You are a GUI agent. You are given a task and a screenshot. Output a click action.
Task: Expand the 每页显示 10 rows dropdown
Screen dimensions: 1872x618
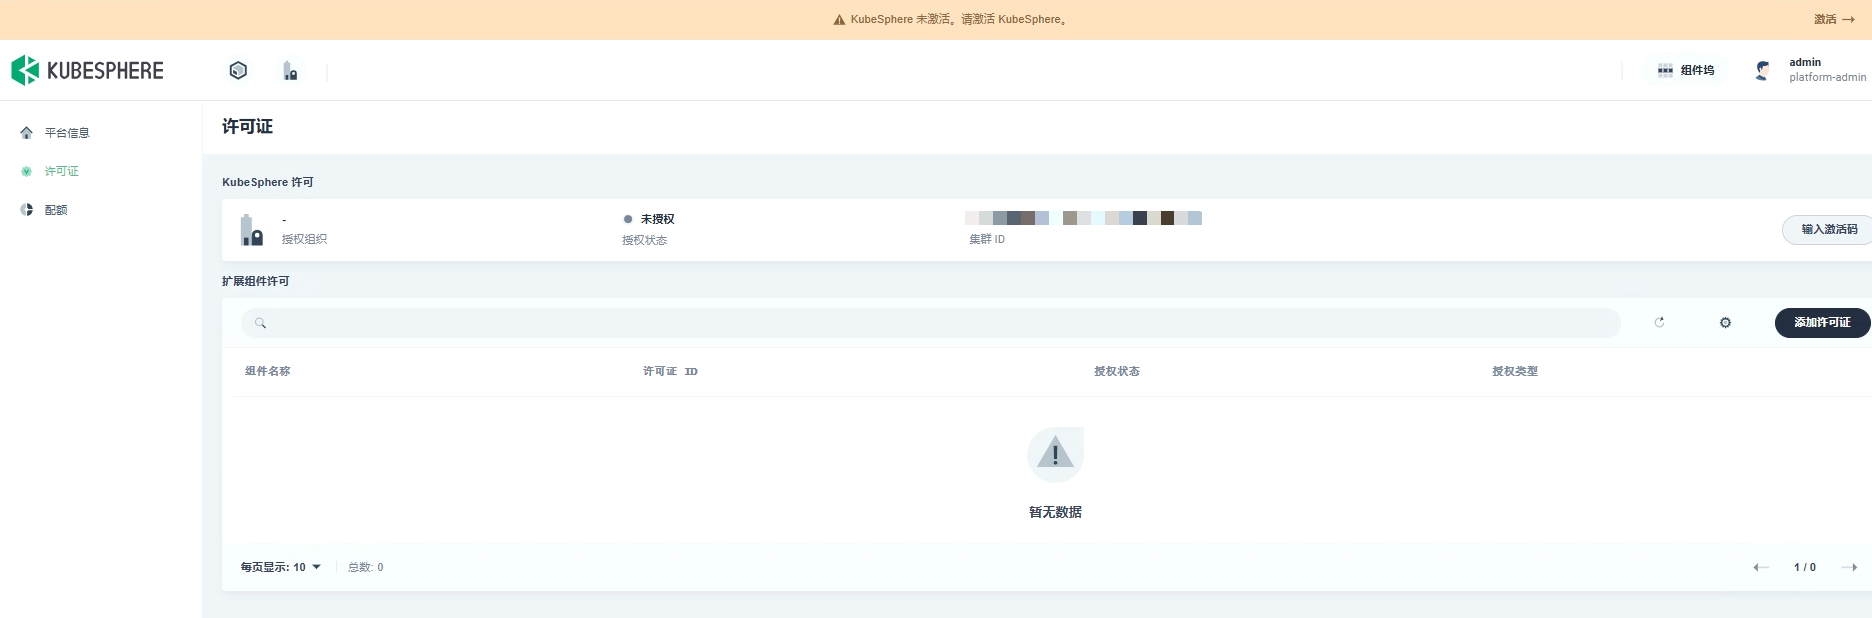281,567
